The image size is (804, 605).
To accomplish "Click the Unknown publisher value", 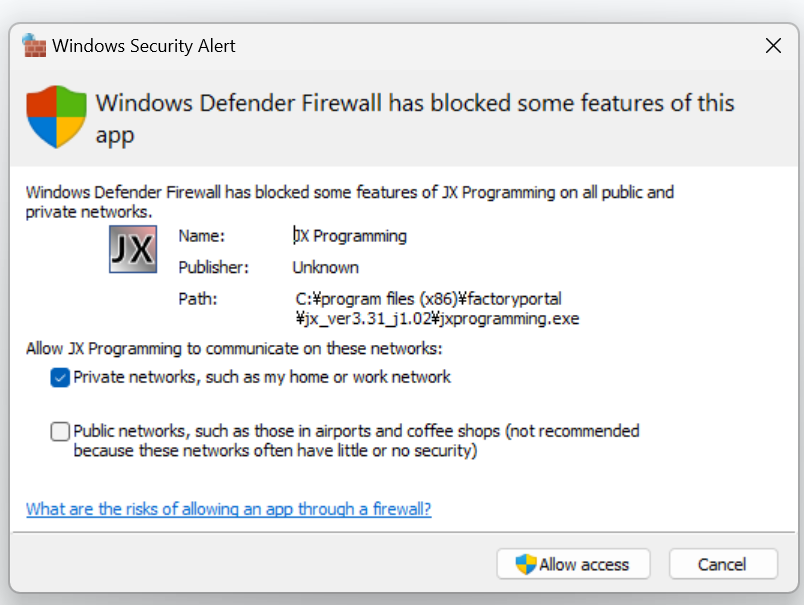I will point(326,268).
